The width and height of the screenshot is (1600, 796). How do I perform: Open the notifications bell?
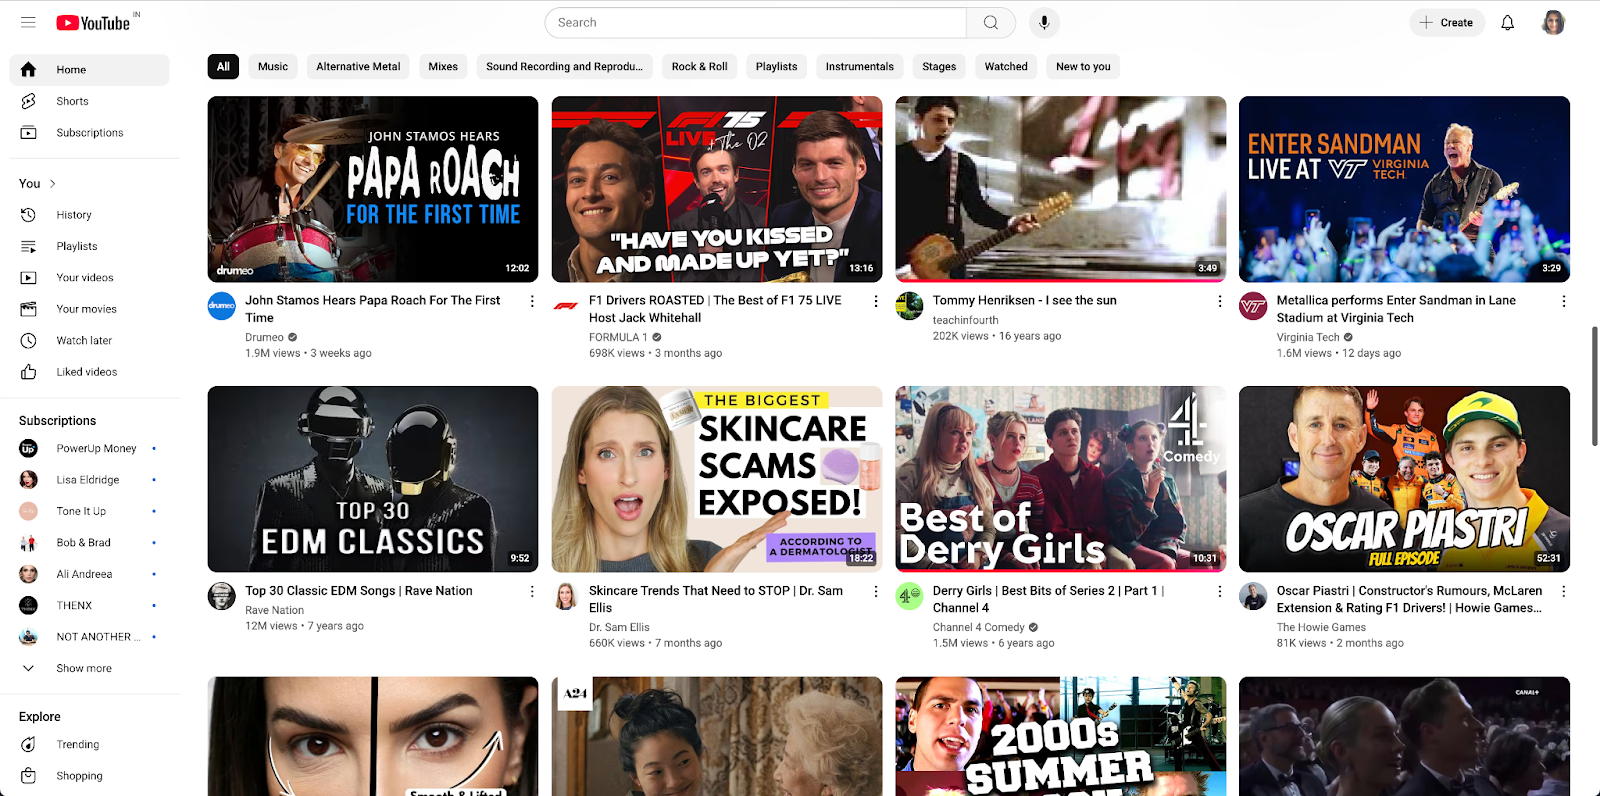coord(1507,23)
